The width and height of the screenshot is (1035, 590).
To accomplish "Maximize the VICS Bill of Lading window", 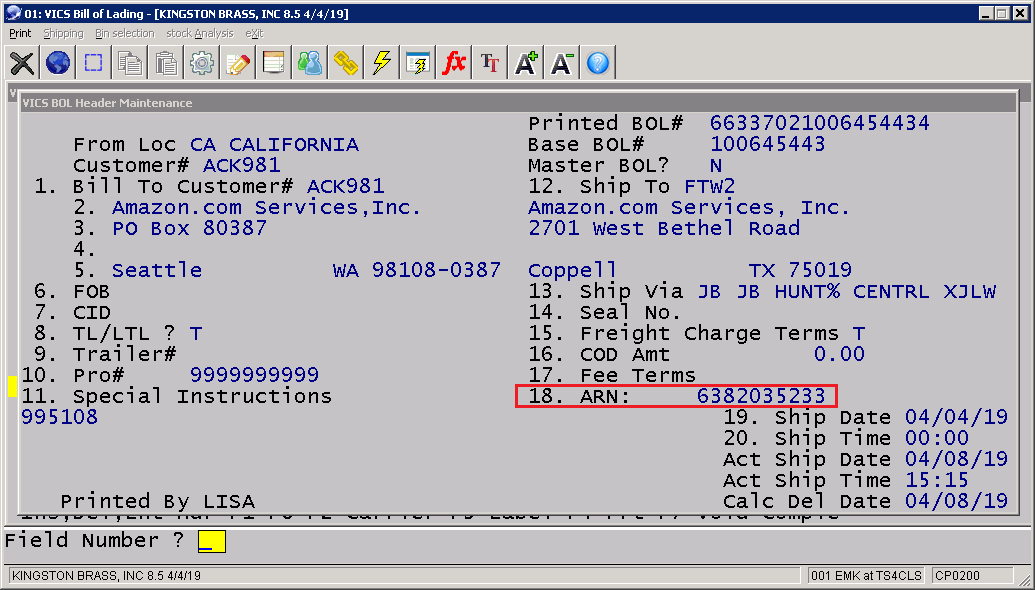I will (1001, 13).
